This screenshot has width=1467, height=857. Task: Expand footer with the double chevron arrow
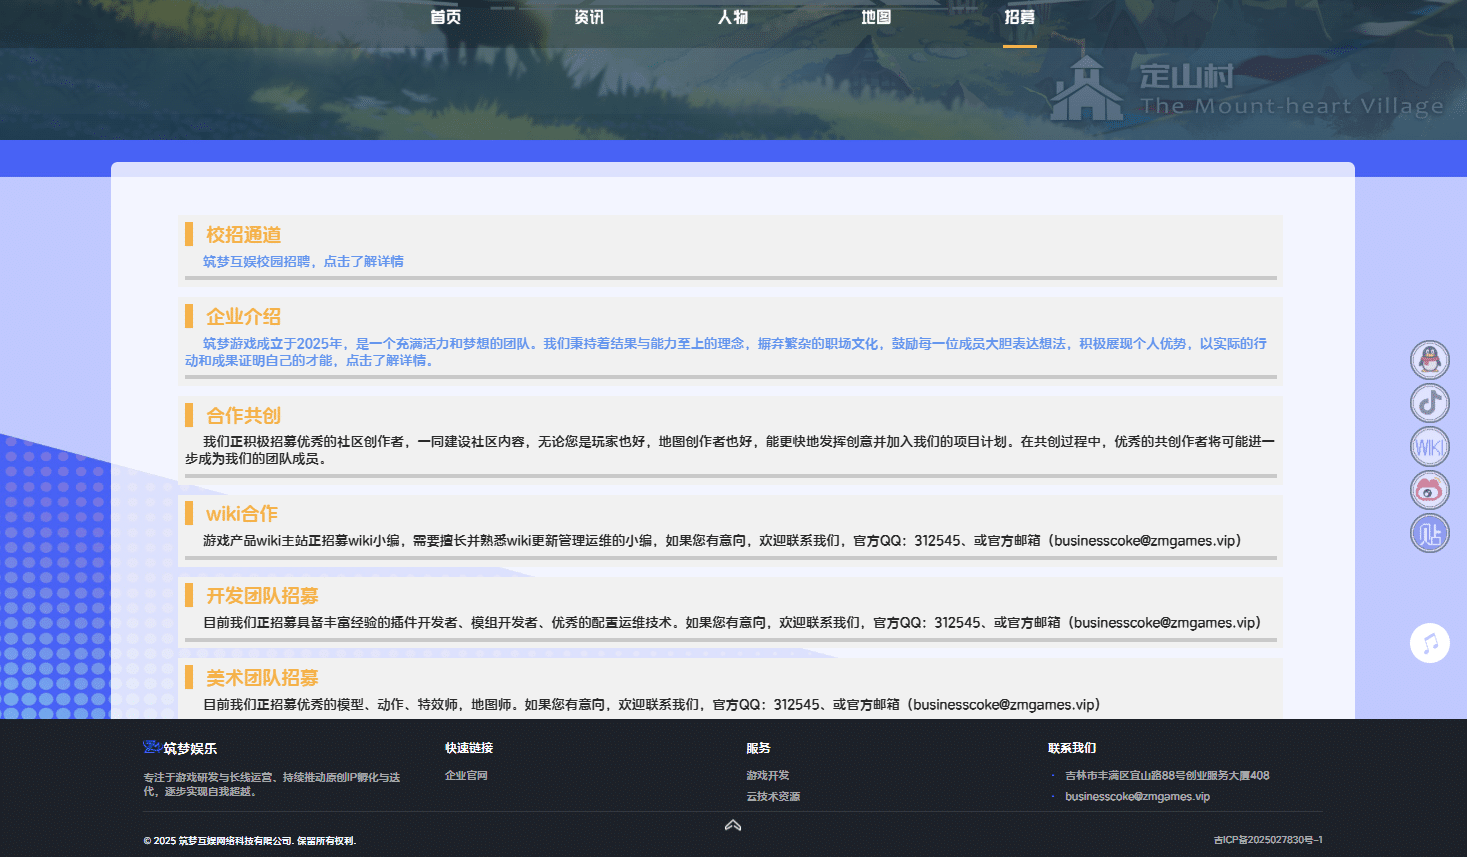pyautogui.click(x=733, y=825)
